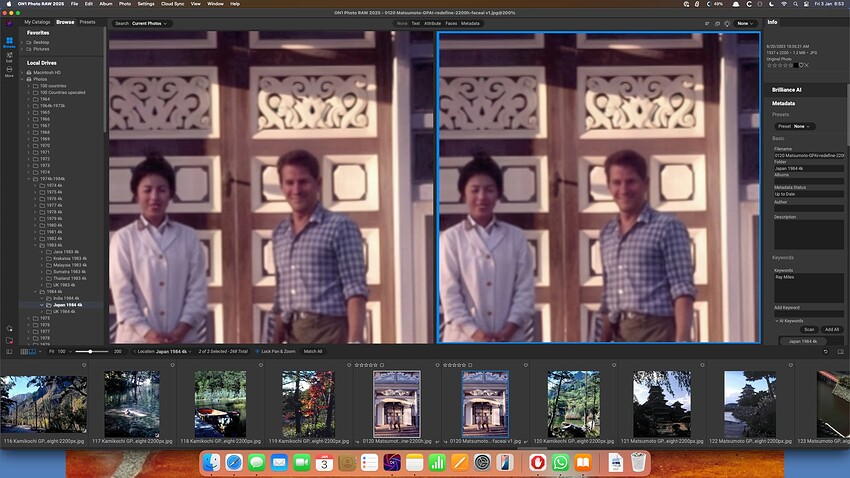Click the black color label square in Info

coord(795,65)
